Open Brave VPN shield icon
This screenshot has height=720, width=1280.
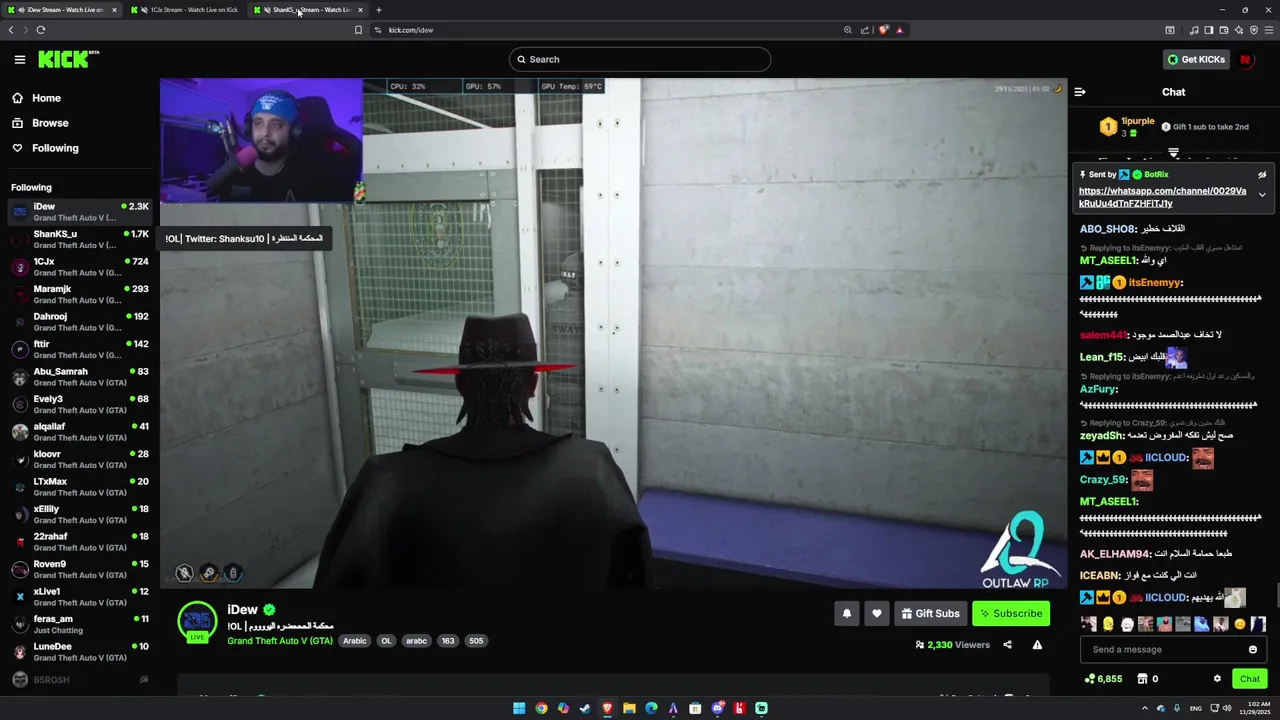click(1252, 30)
